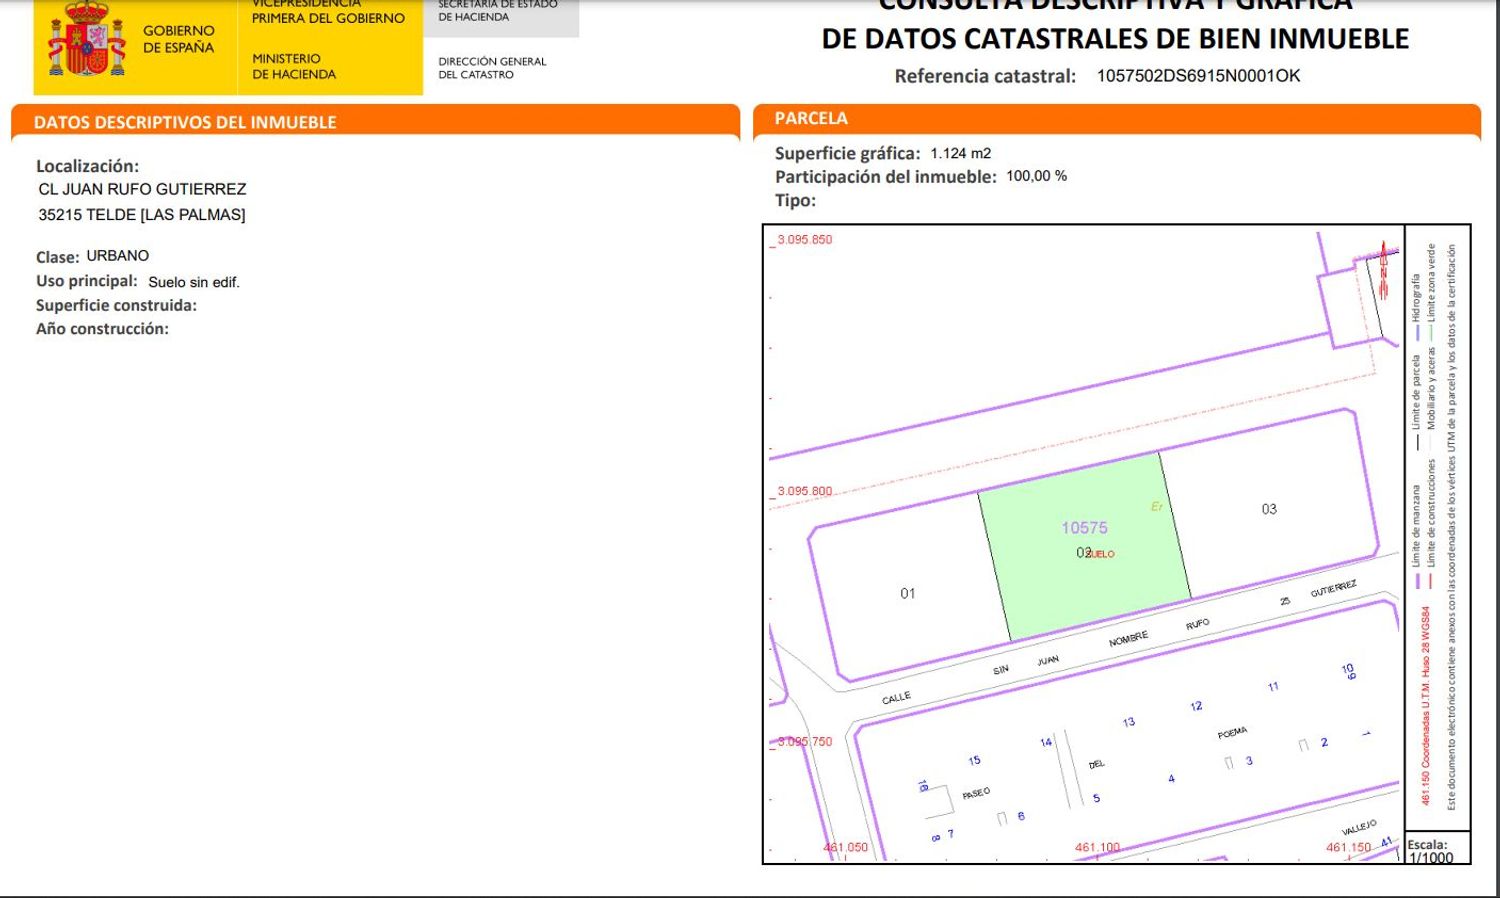The image size is (1500, 898).
Task: Select the '100,00 %' participation value
Action: (1036, 176)
